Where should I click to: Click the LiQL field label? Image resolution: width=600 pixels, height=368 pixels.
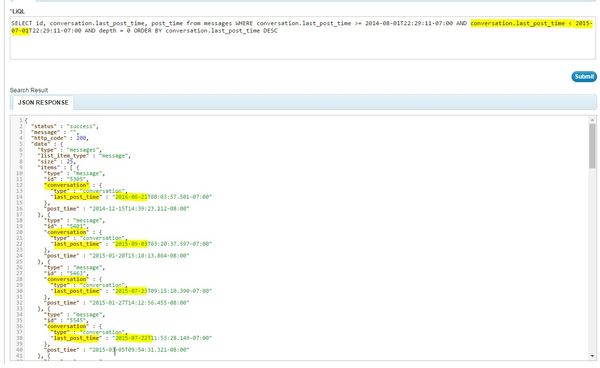point(17,11)
